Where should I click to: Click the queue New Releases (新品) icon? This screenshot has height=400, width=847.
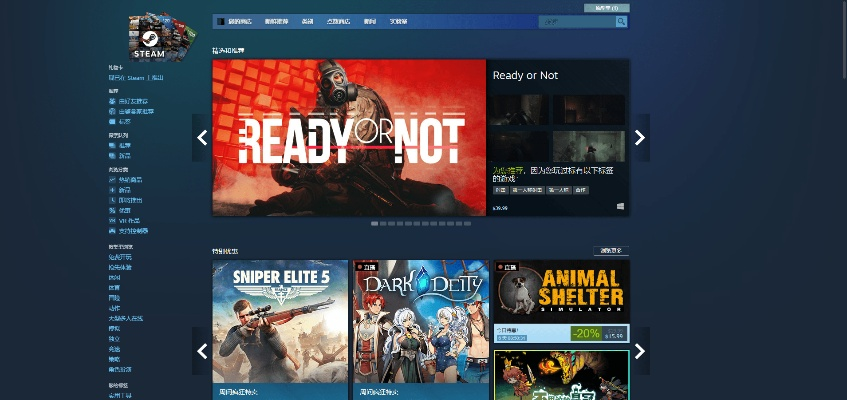click(x=112, y=156)
